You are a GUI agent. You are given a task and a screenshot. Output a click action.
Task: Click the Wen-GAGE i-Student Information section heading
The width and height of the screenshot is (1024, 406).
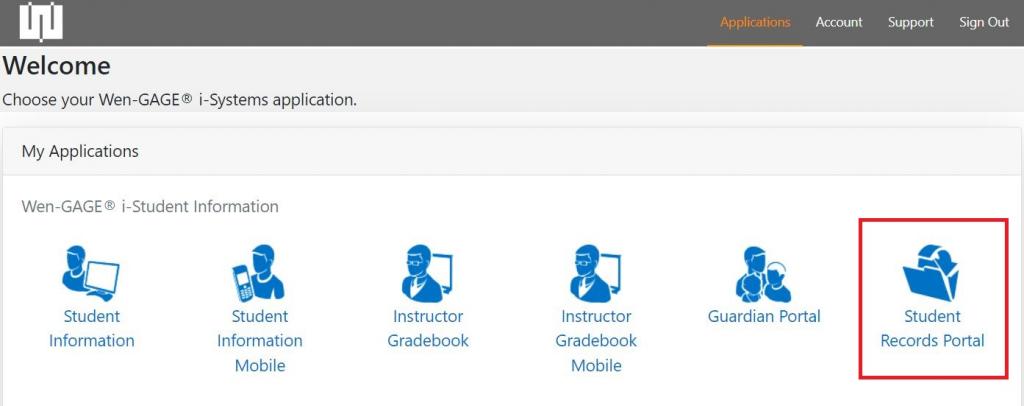pos(150,207)
